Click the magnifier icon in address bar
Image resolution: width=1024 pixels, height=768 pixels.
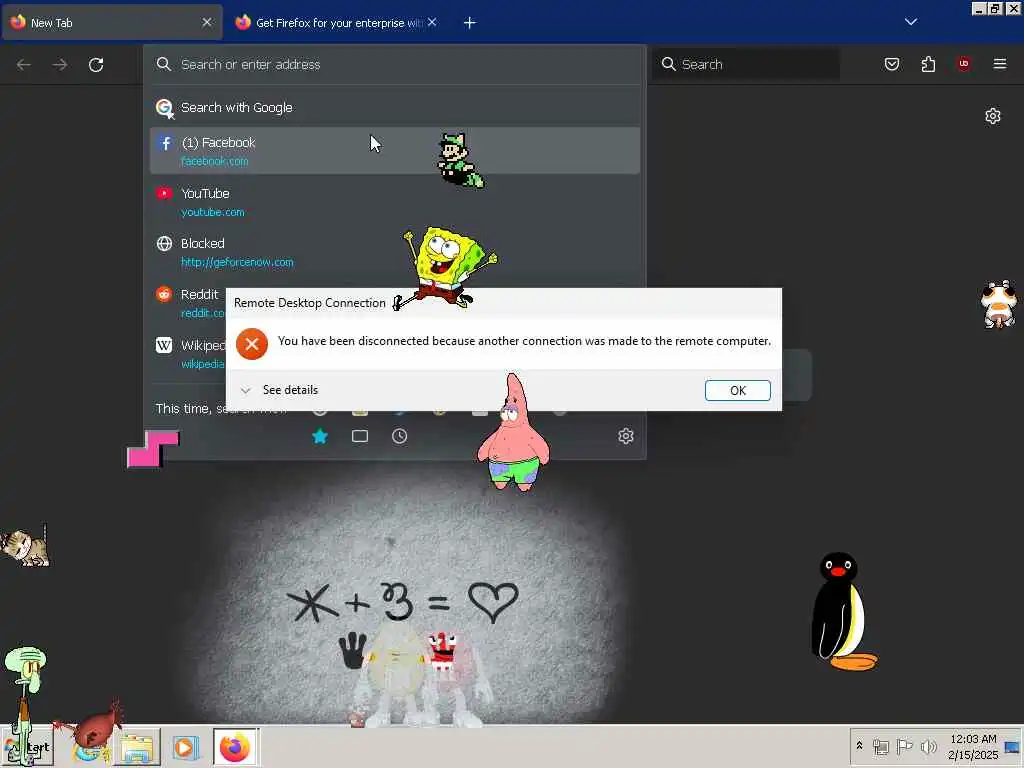(163, 64)
